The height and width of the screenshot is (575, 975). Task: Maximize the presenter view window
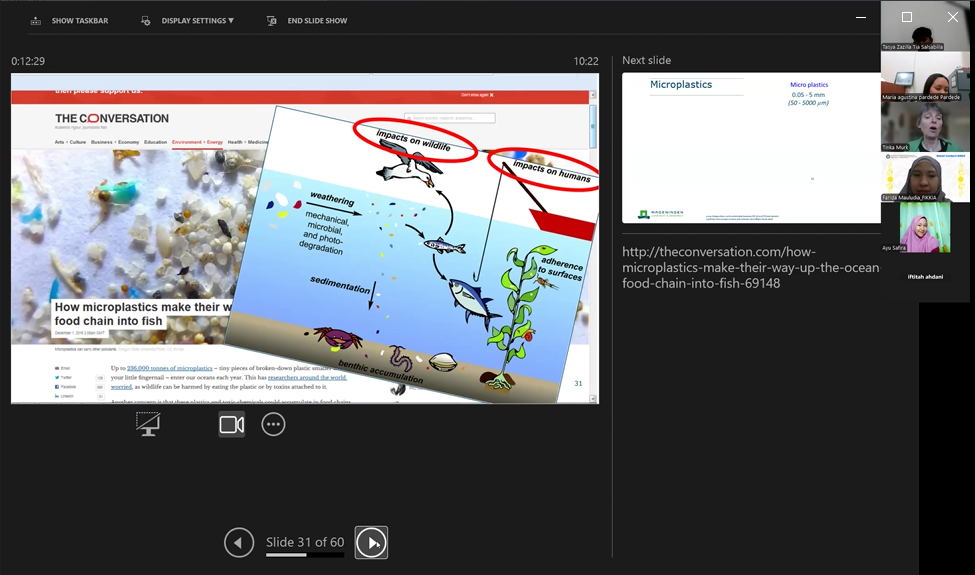point(907,17)
